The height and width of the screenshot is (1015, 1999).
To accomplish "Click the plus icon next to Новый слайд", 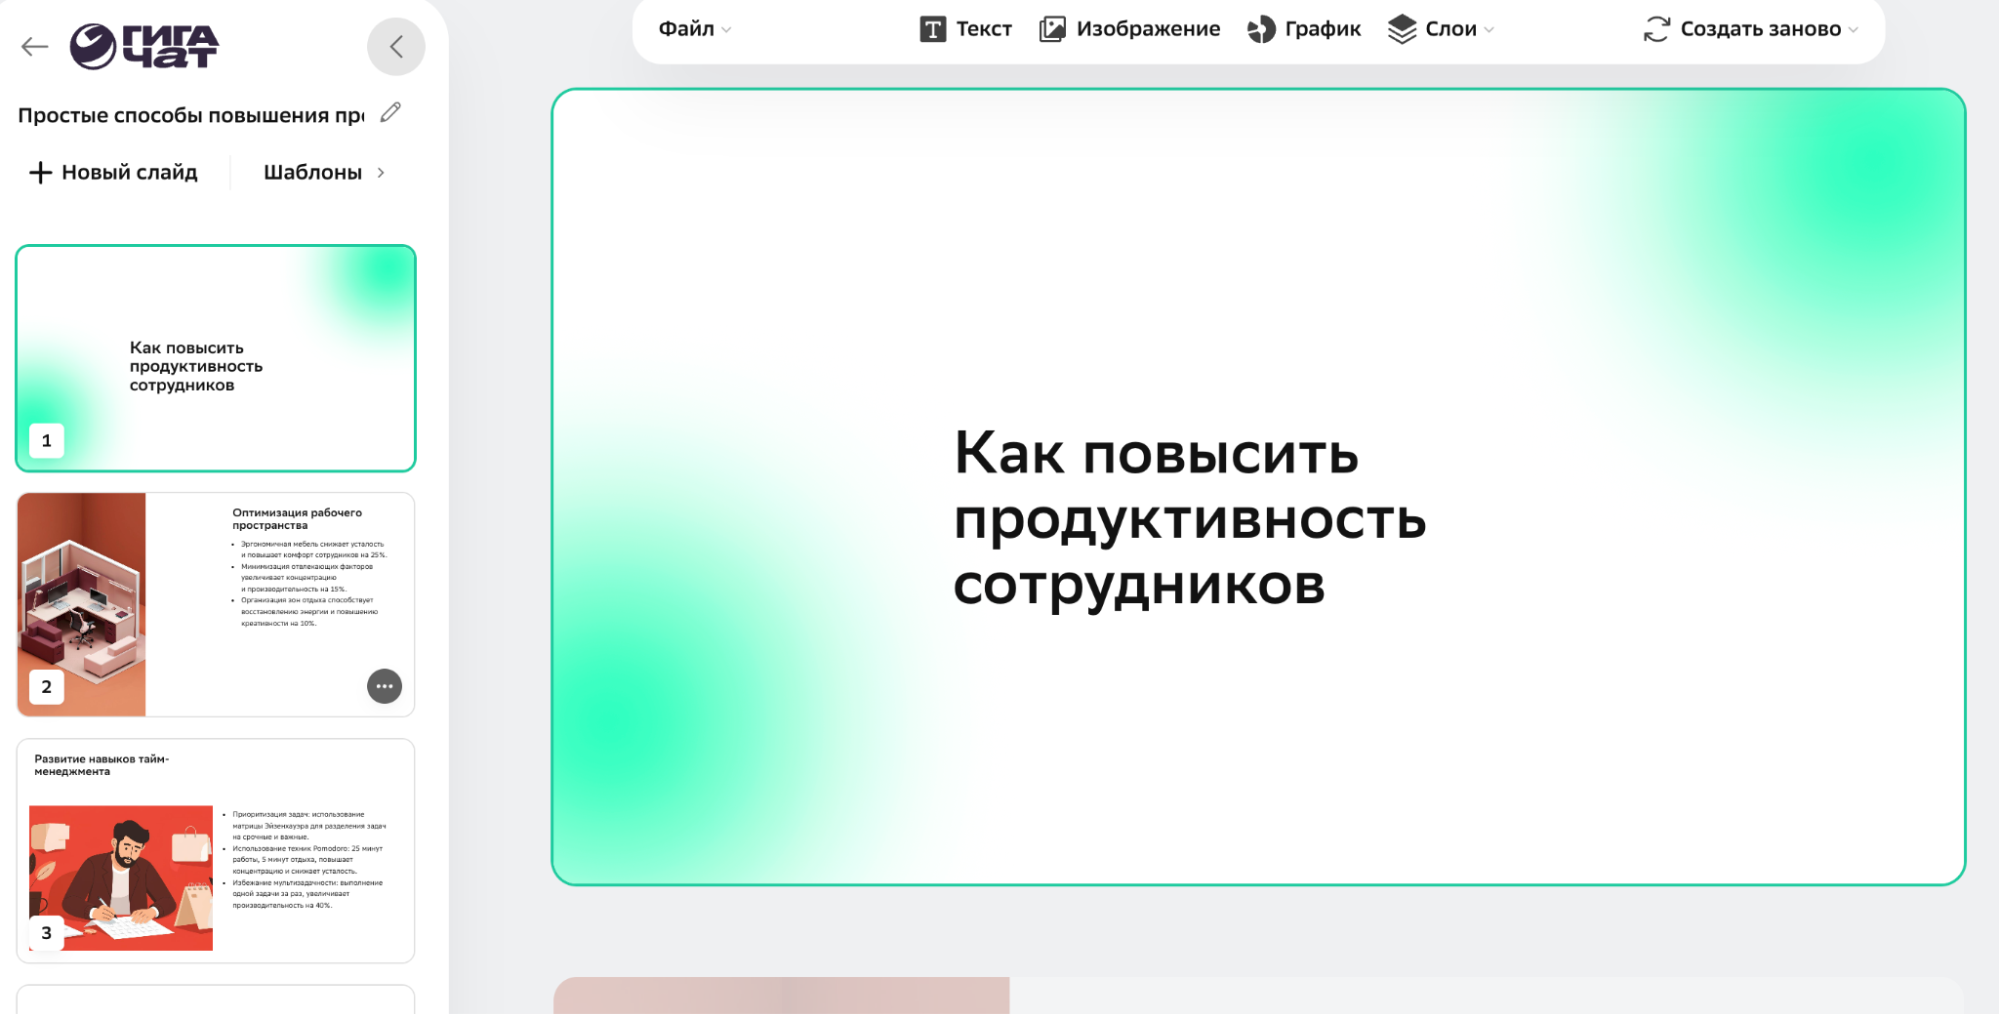I will pos(39,172).
